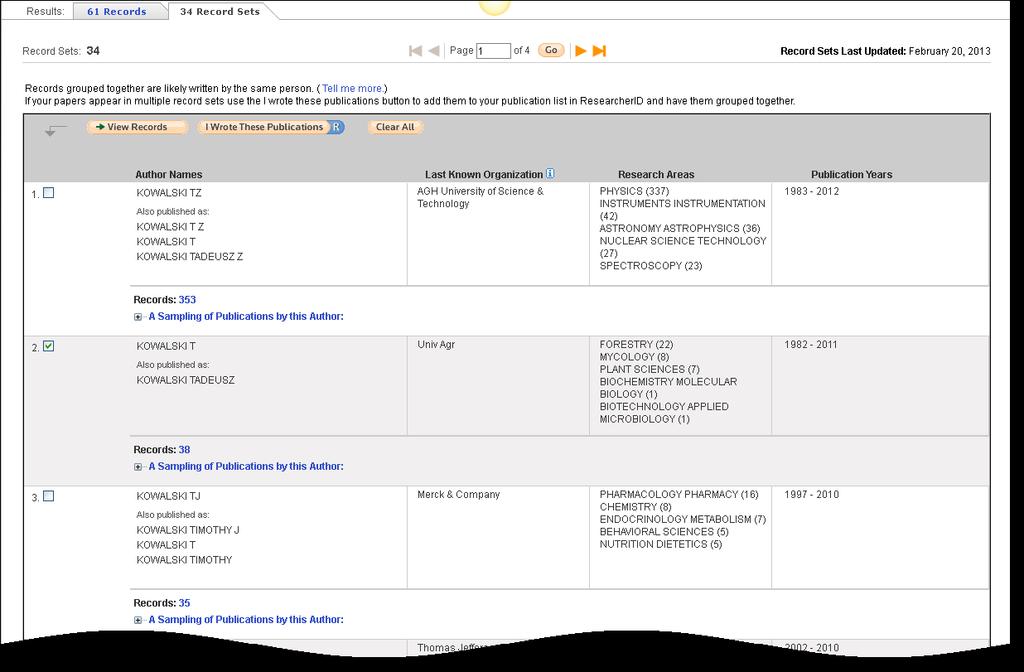Click the 1997 - 2010 publication years
This screenshot has height=672, width=1024.
point(812,494)
